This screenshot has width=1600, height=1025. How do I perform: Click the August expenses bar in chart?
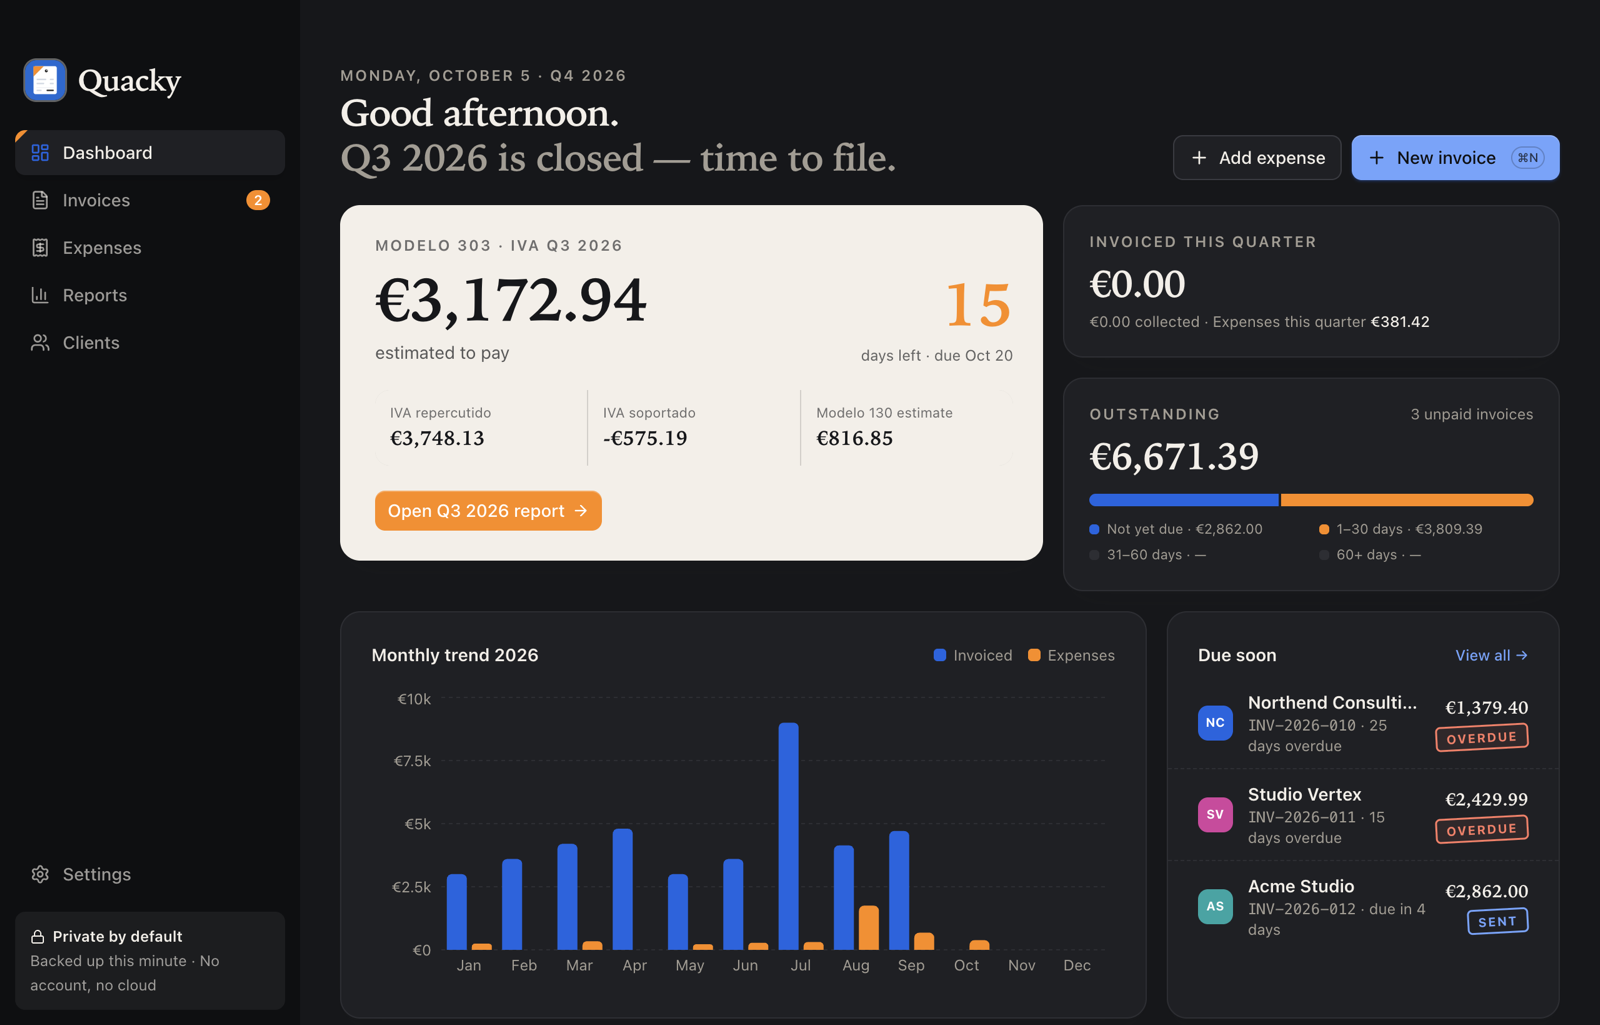tap(869, 928)
